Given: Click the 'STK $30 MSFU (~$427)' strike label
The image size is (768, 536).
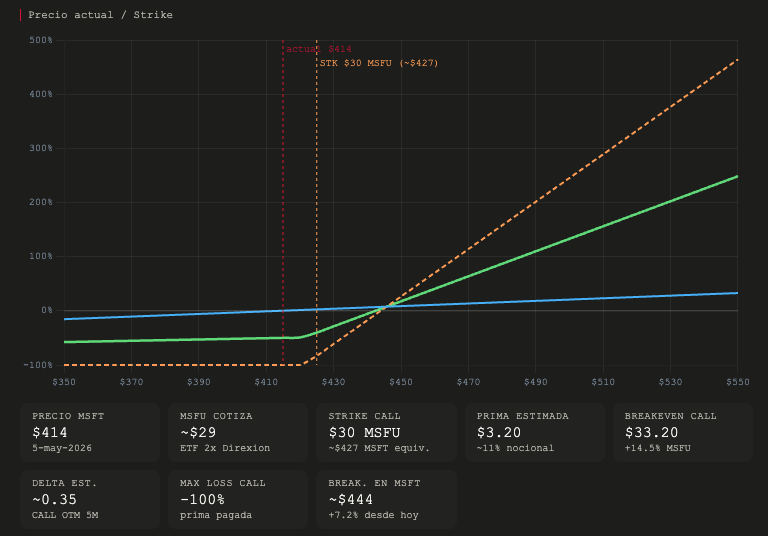Looking at the screenshot, I should [x=379, y=63].
